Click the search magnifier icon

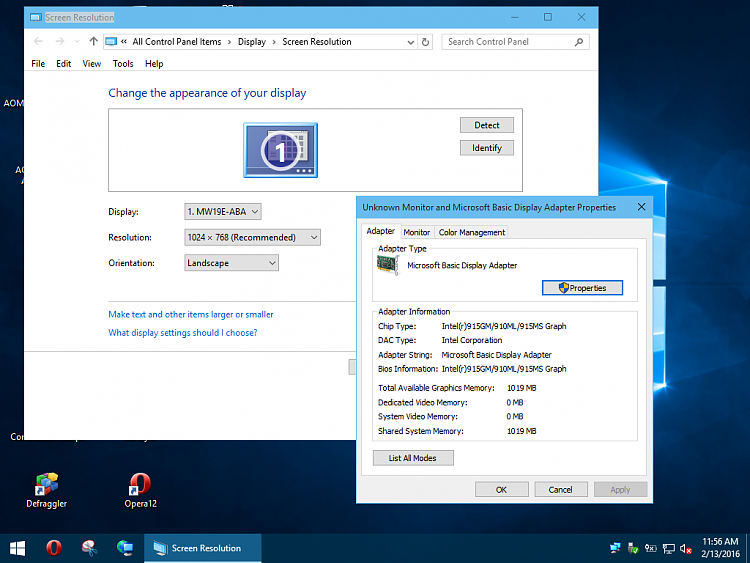(x=579, y=42)
